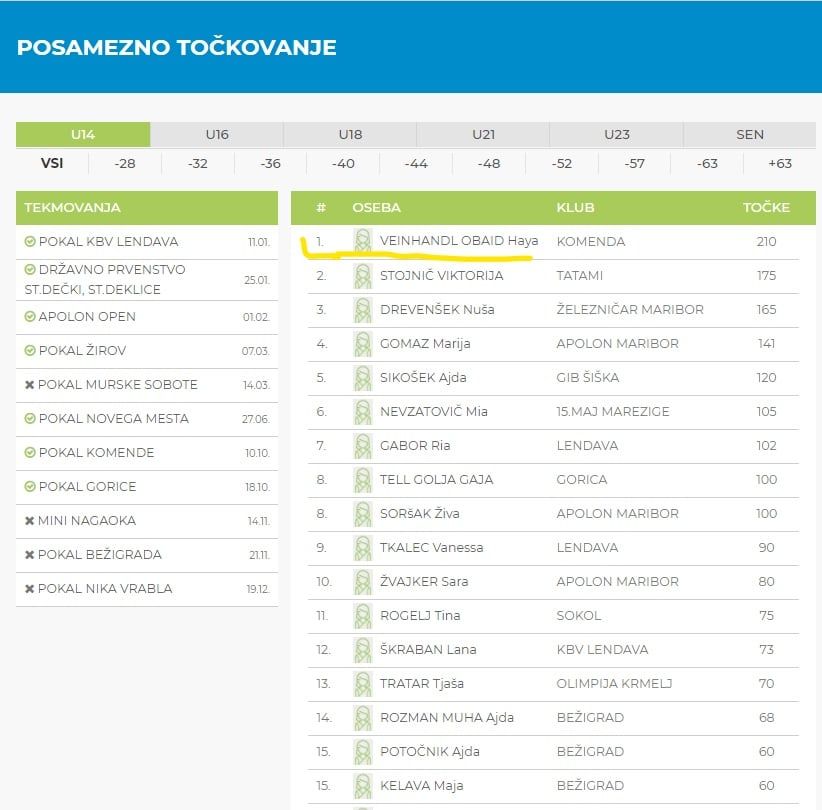
Task: Click avatar icon next to SIKOŠEK Ajda
Action: [362, 377]
